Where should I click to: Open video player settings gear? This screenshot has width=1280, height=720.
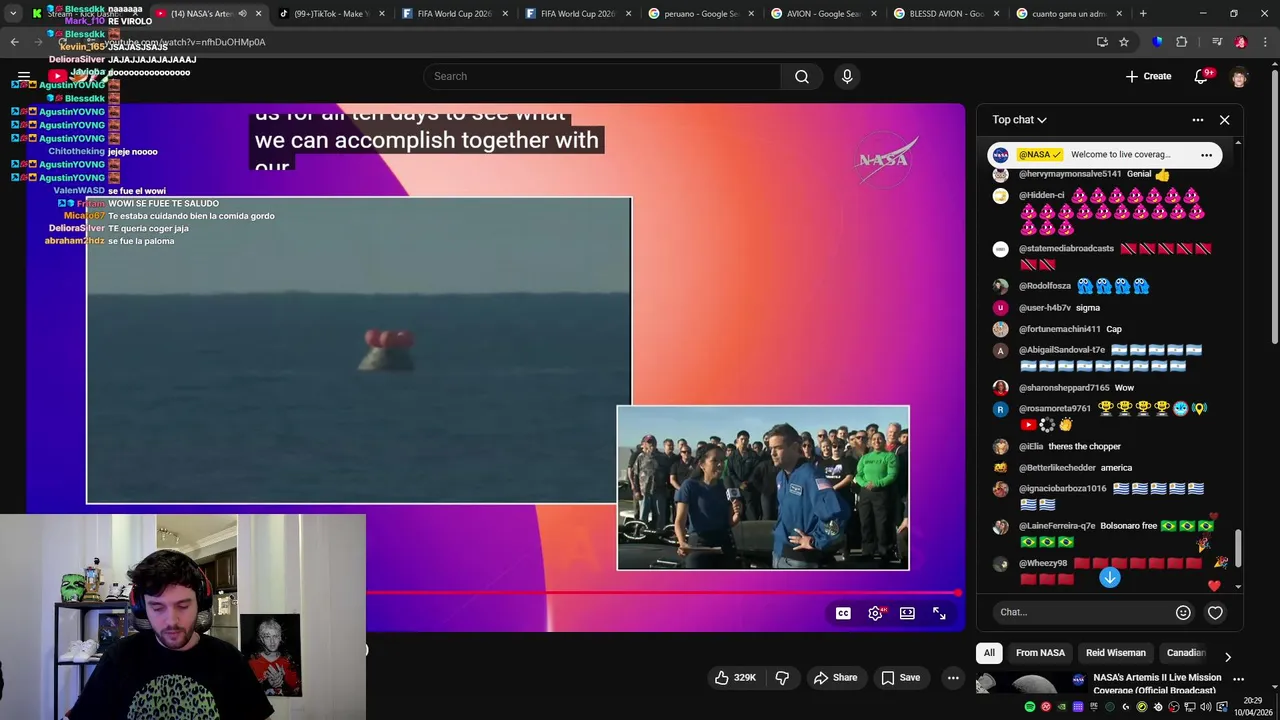coord(875,613)
